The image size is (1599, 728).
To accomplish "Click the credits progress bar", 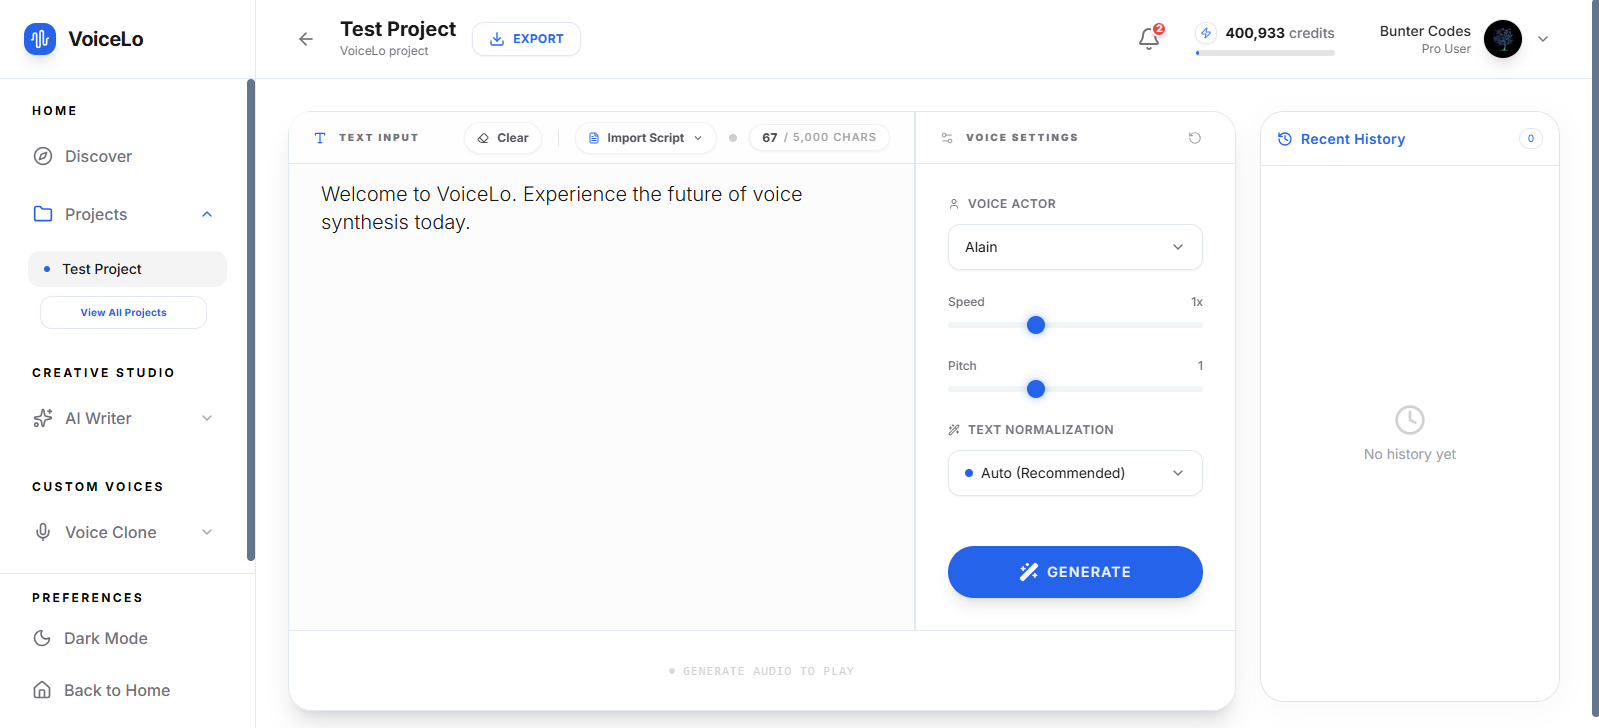I will click(x=1265, y=53).
